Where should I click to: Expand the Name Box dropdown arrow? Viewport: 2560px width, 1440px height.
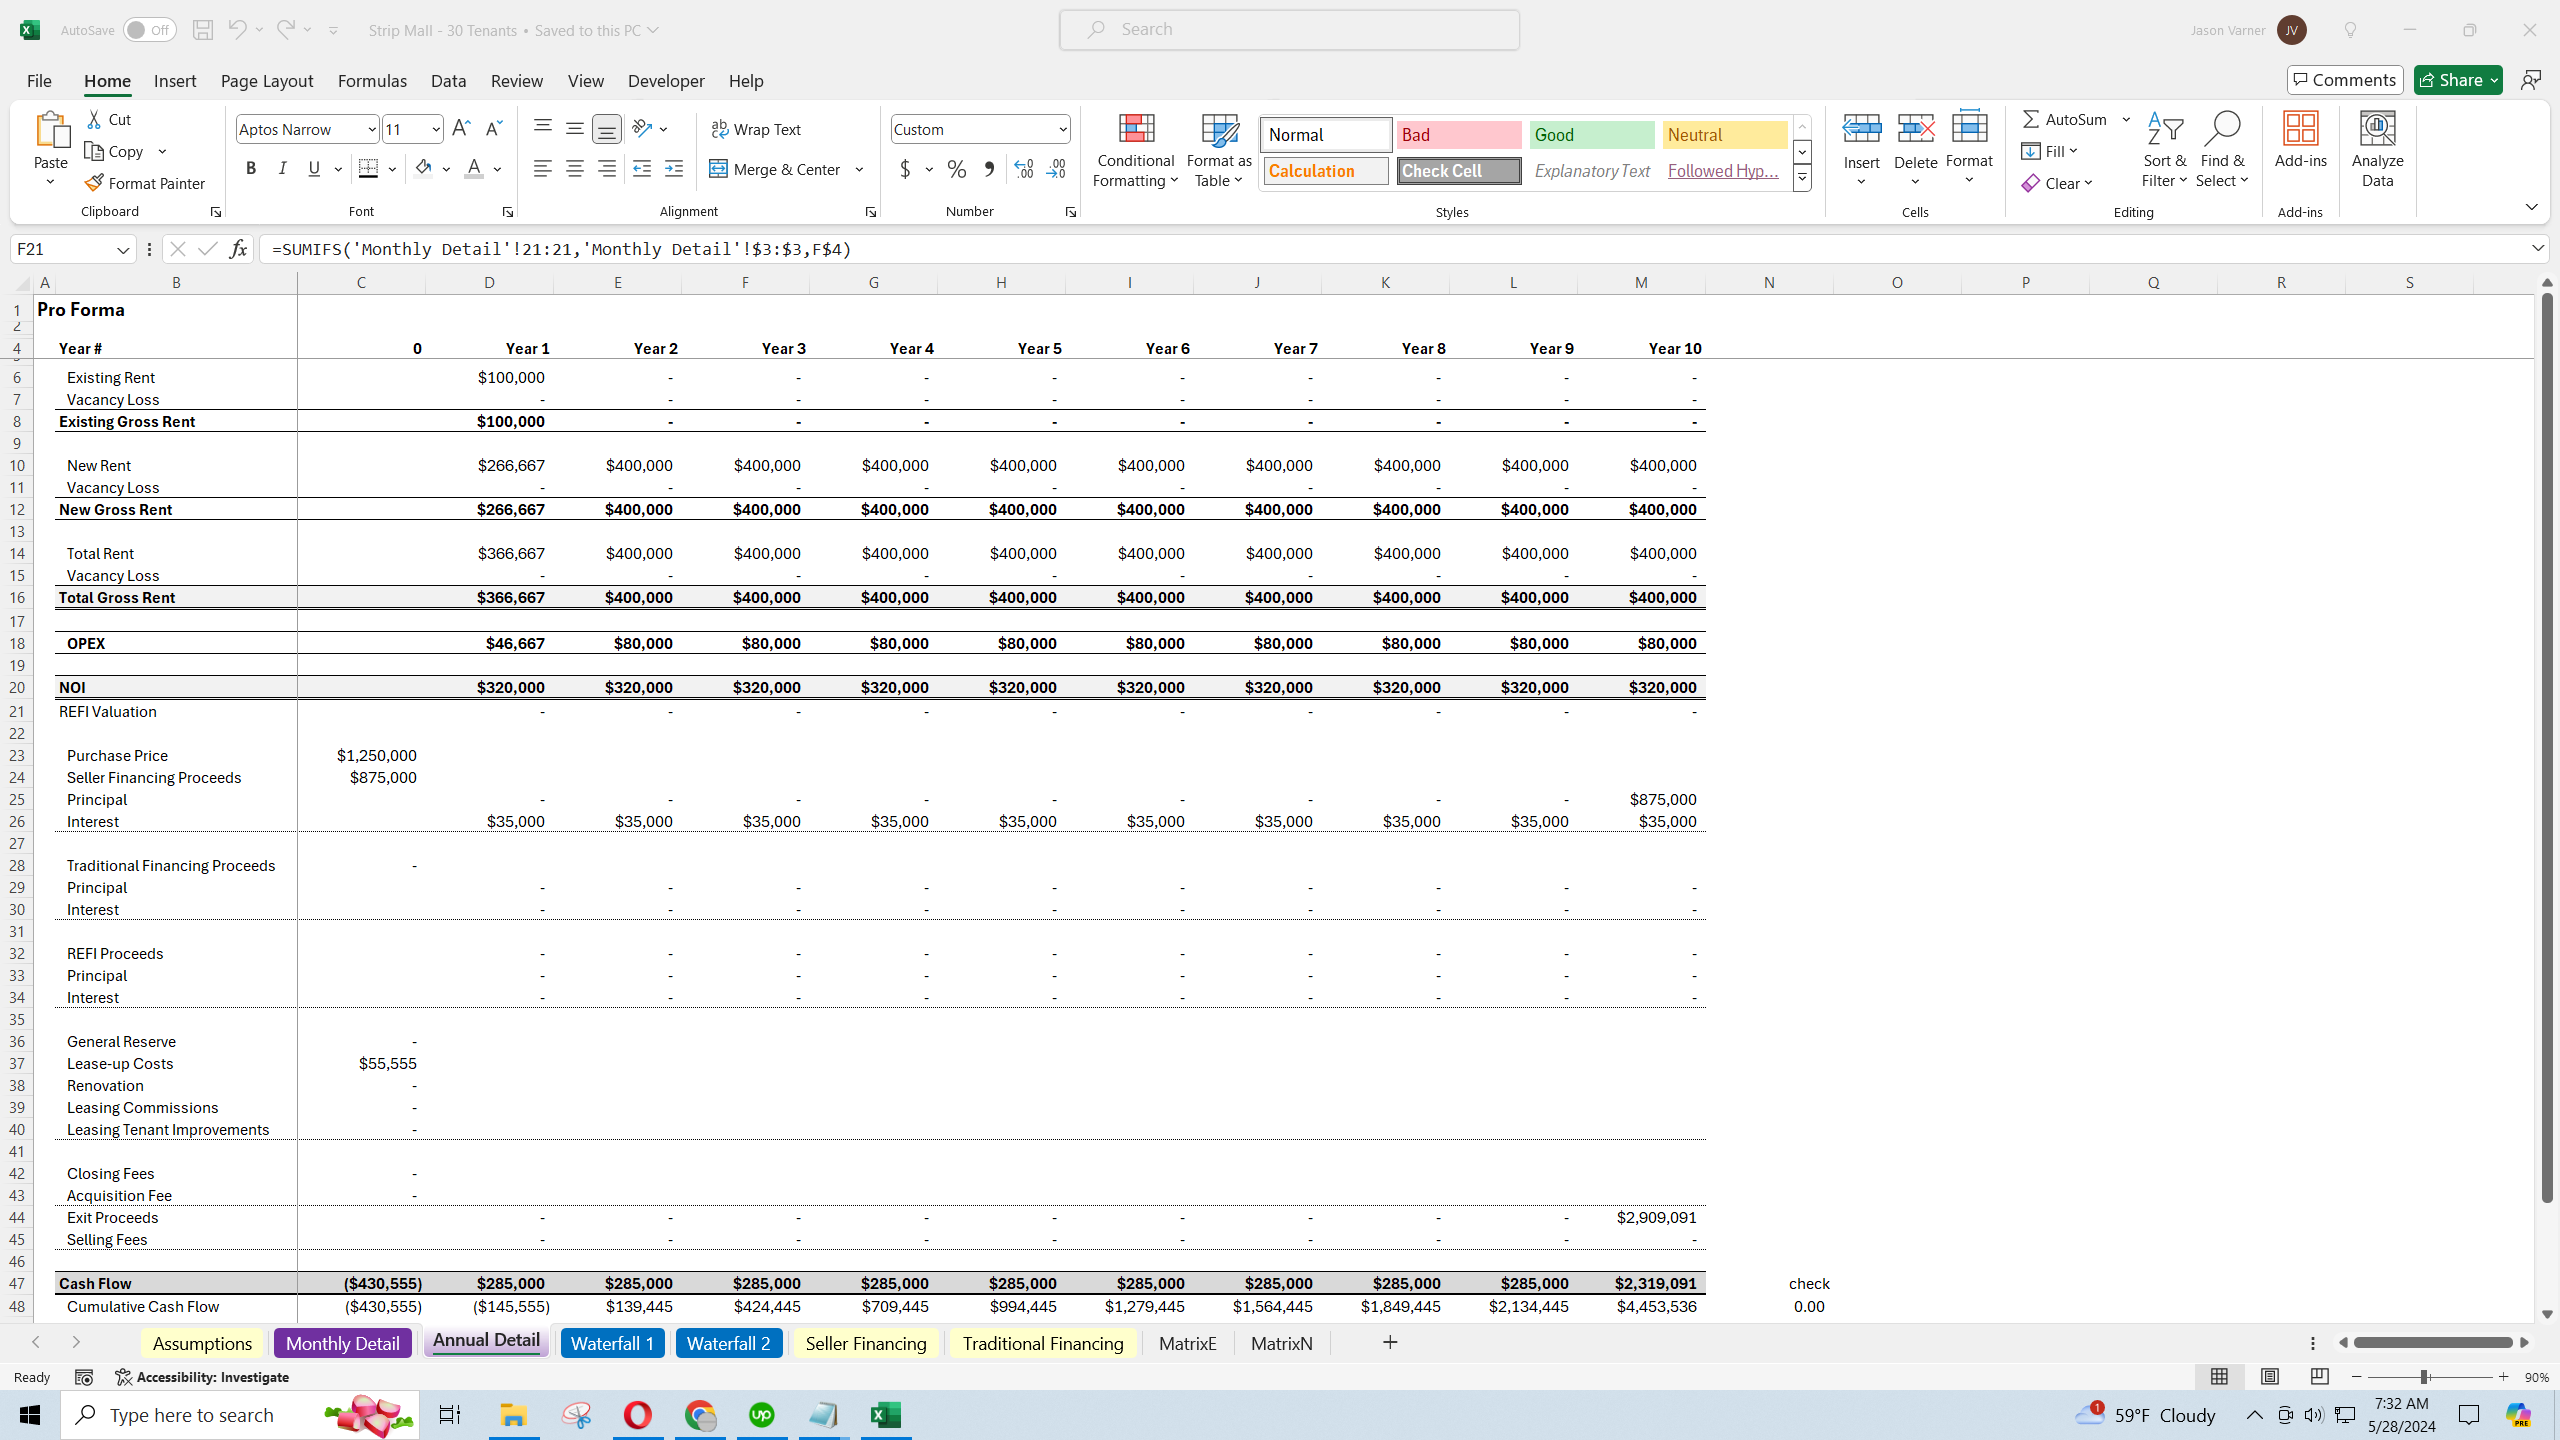(x=123, y=249)
